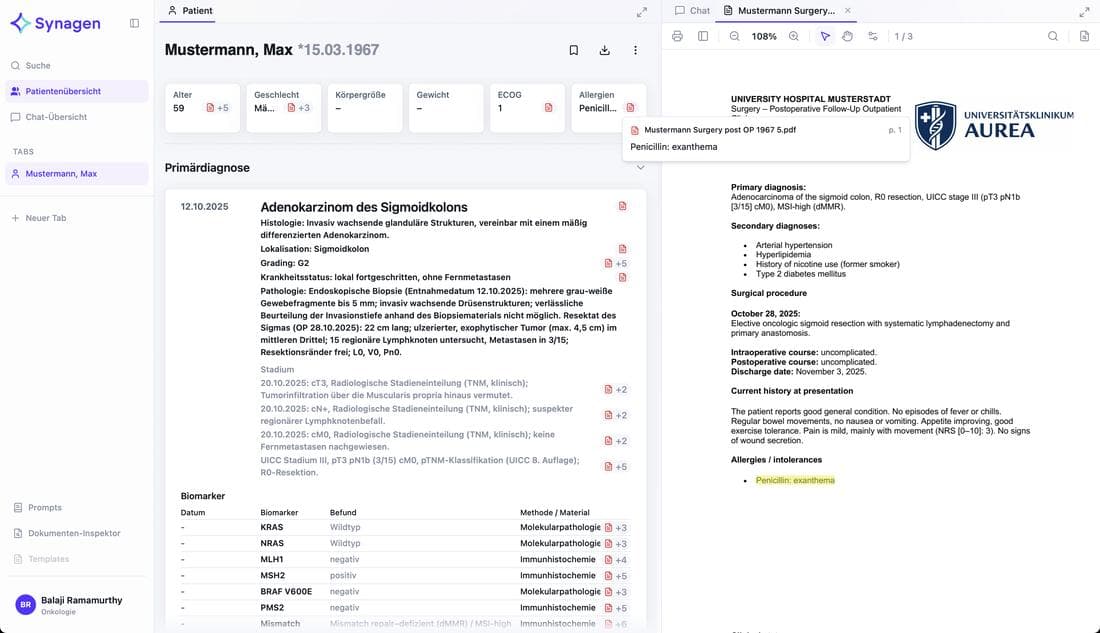Screen dimensions: 1100x633
Task: Click the MSH2 positiv result cell
Action: [343, 576]
